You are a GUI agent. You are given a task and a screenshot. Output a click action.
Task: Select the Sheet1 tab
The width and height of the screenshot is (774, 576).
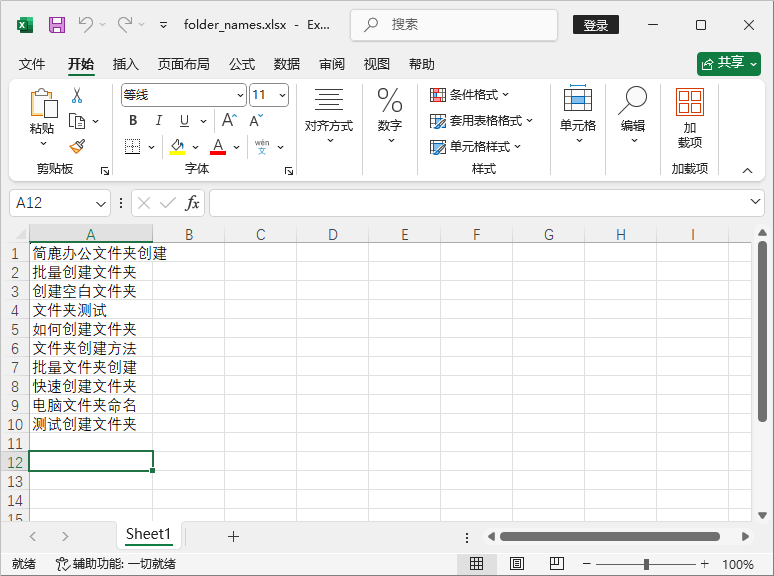tap(148, 535)
